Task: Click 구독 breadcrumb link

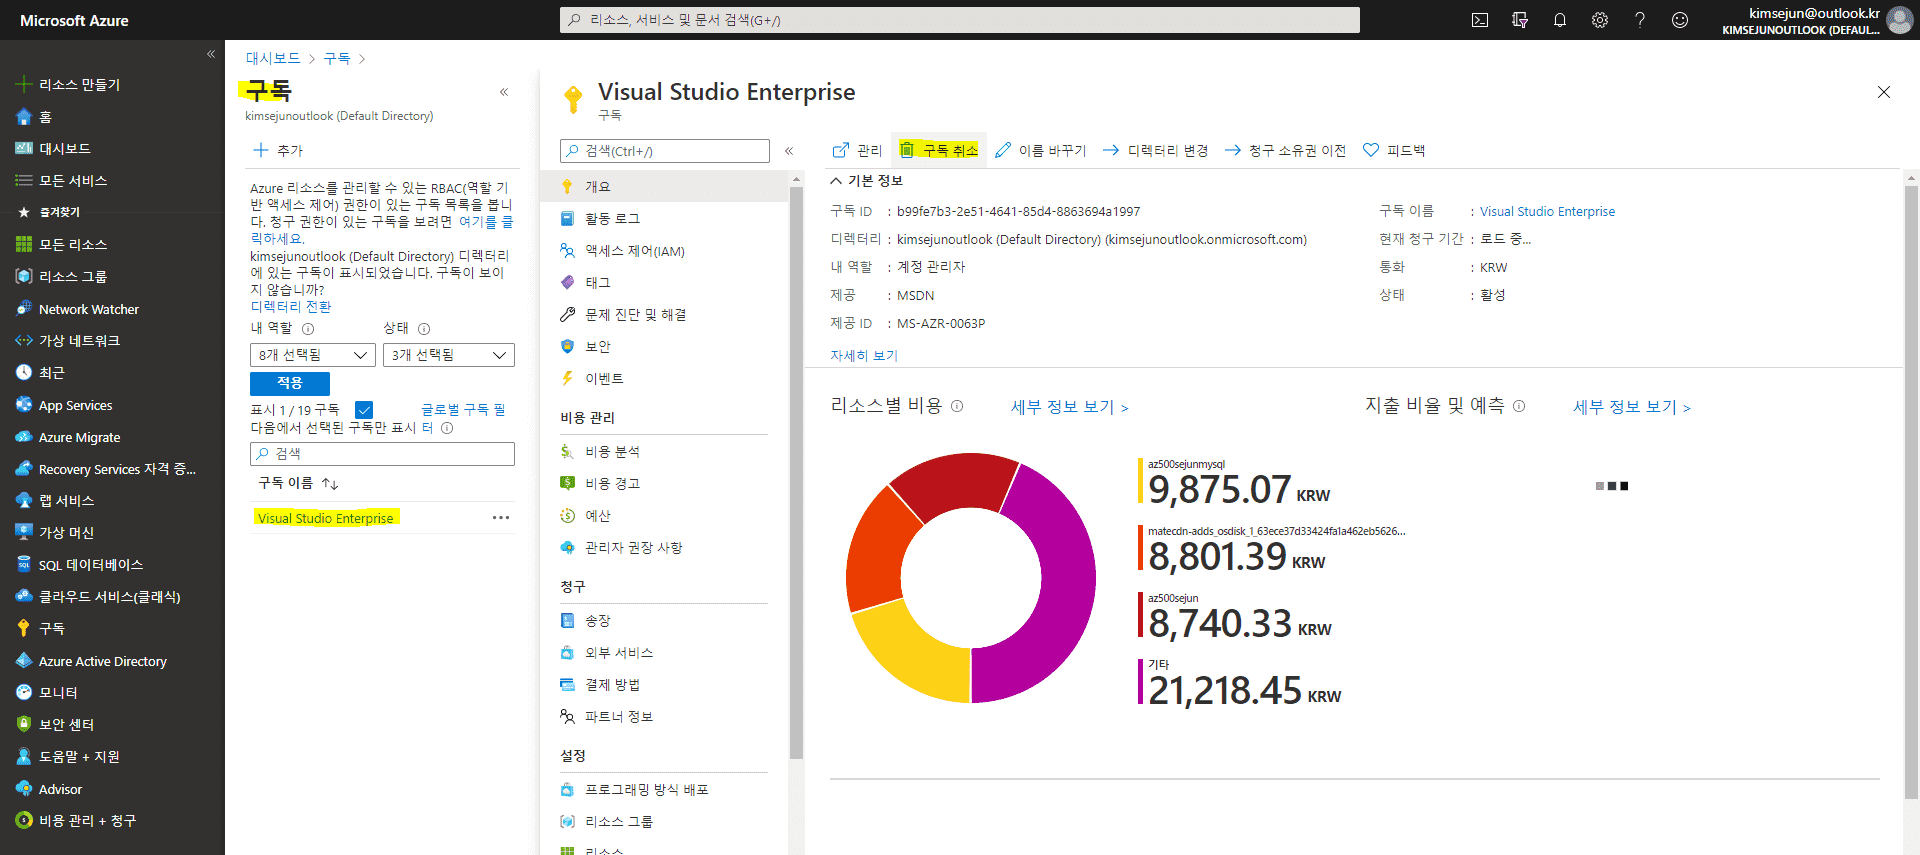Action: coord(337,58)
